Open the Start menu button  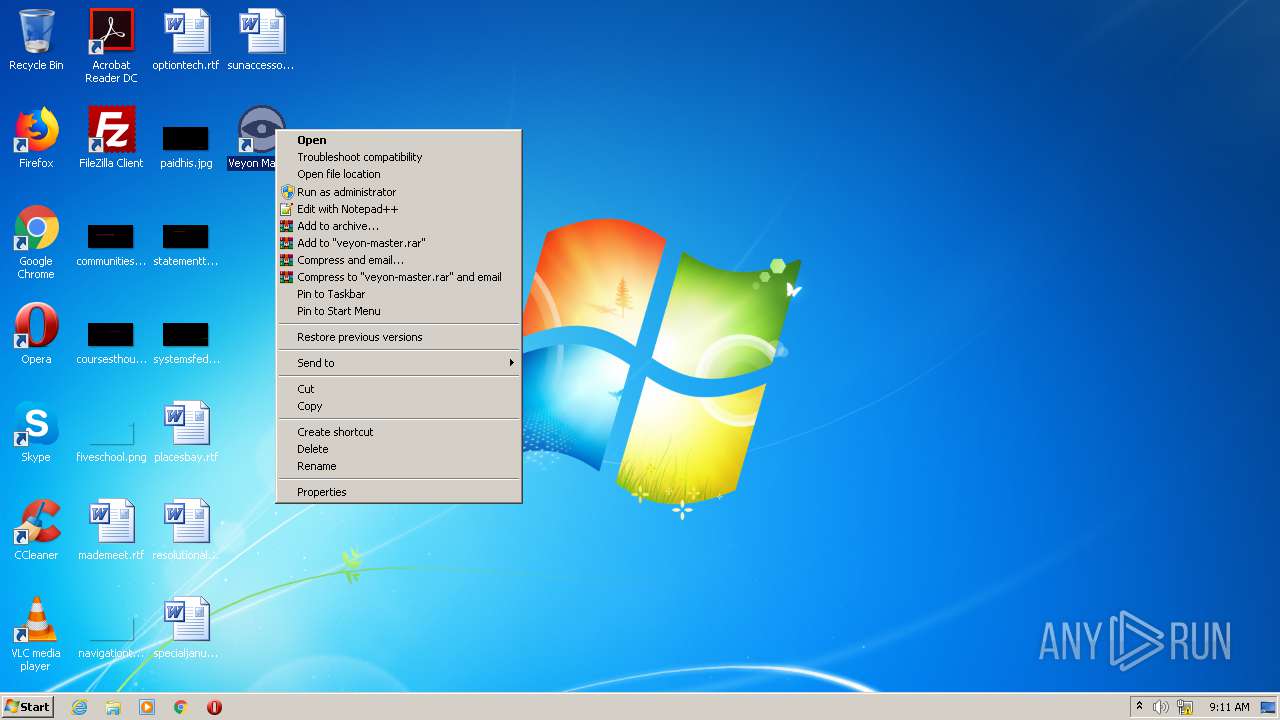point(28,707)
